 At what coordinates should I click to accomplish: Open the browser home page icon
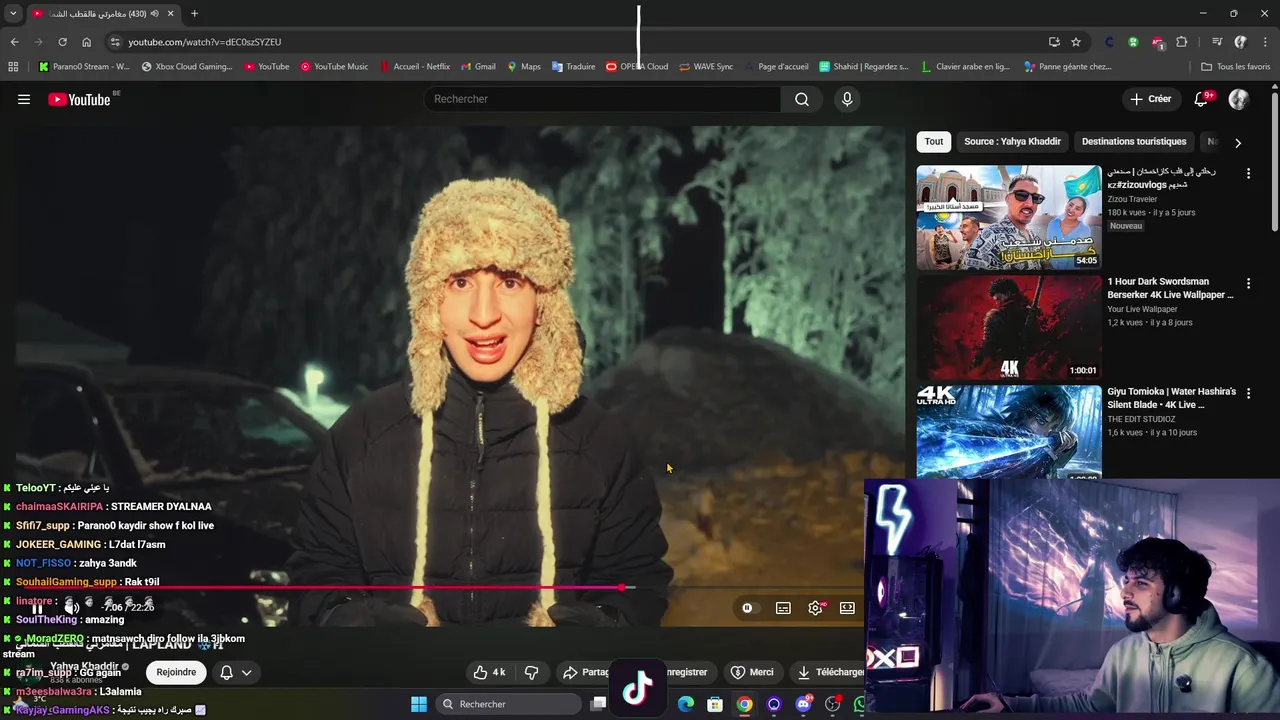click(x=86, y=42)
